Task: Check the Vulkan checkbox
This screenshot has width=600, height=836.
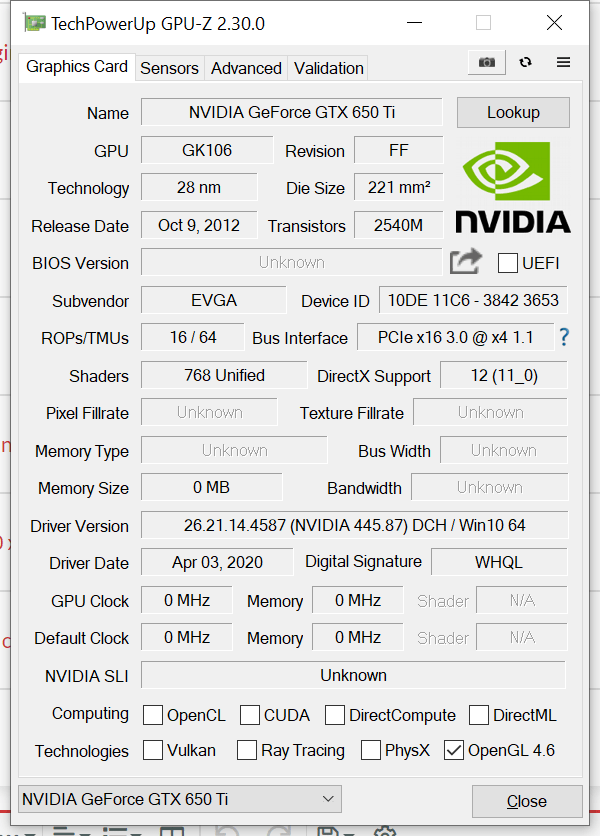Action: tap(153, 750)
